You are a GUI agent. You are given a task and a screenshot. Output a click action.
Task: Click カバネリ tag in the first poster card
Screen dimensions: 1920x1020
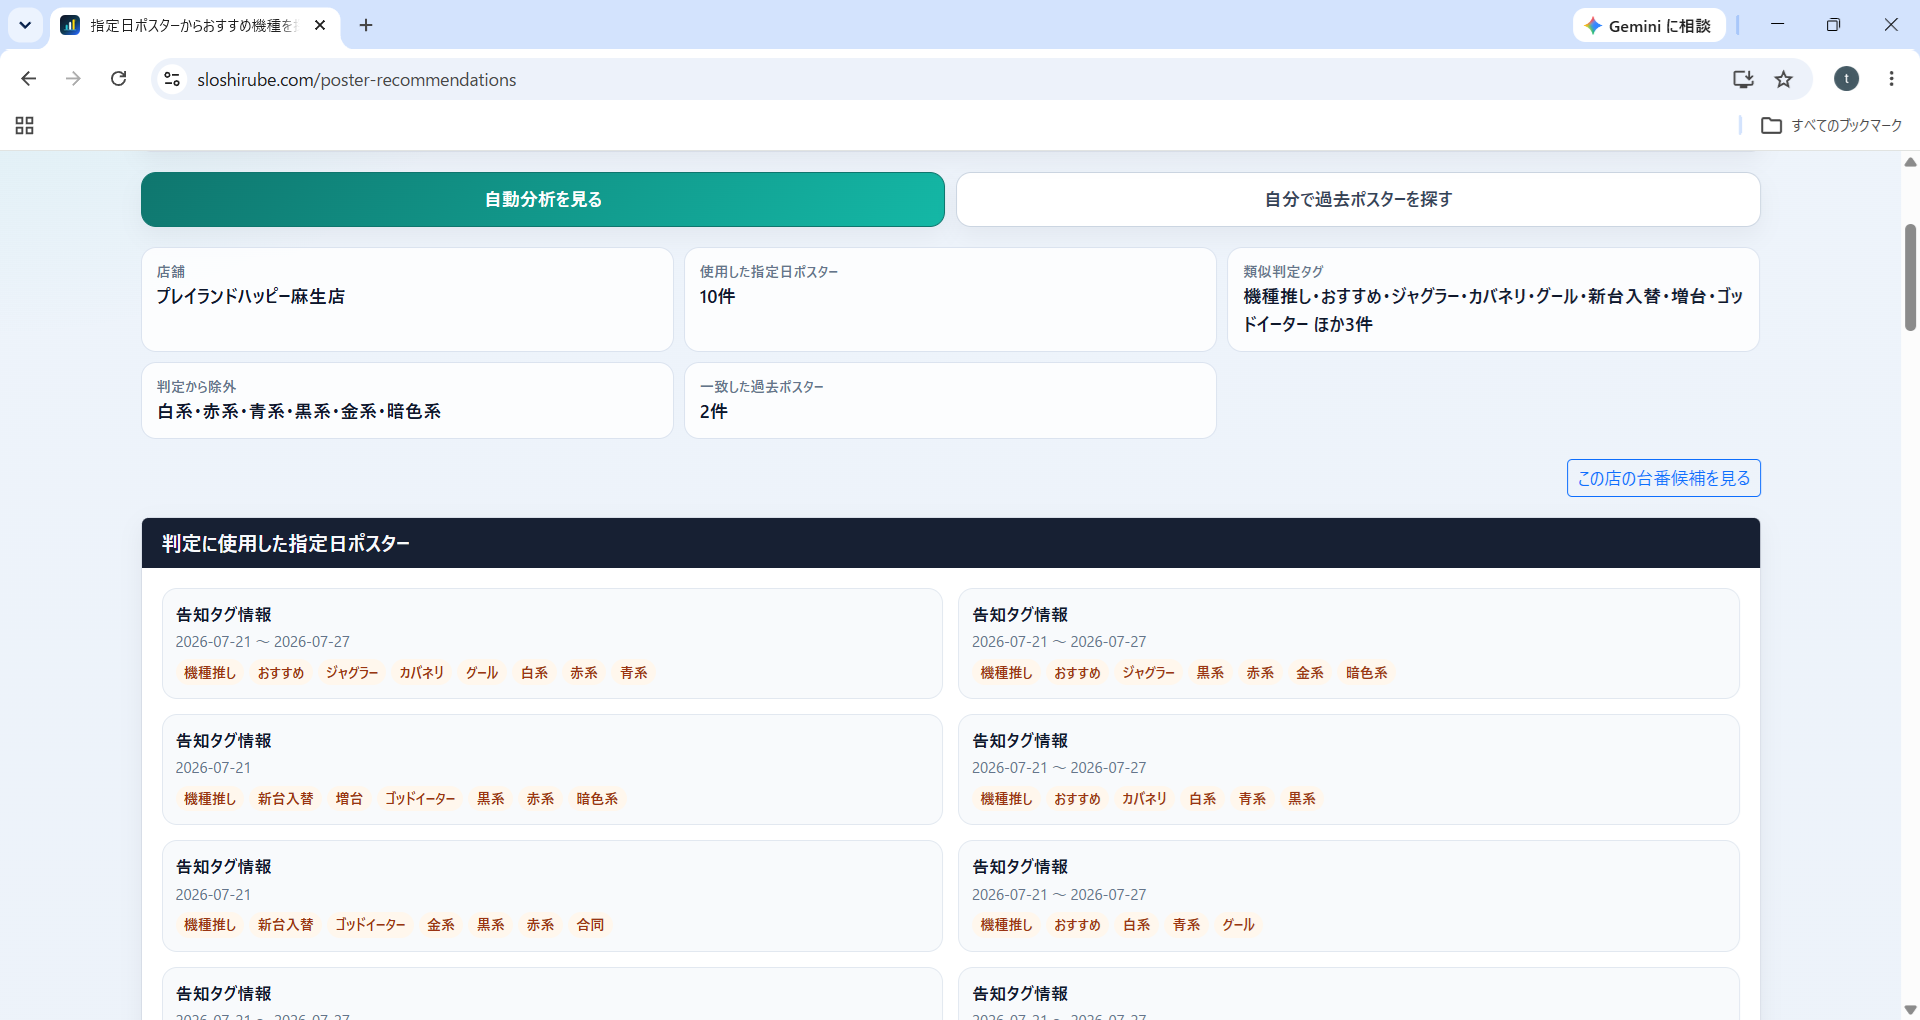click(x=422, y=673)
